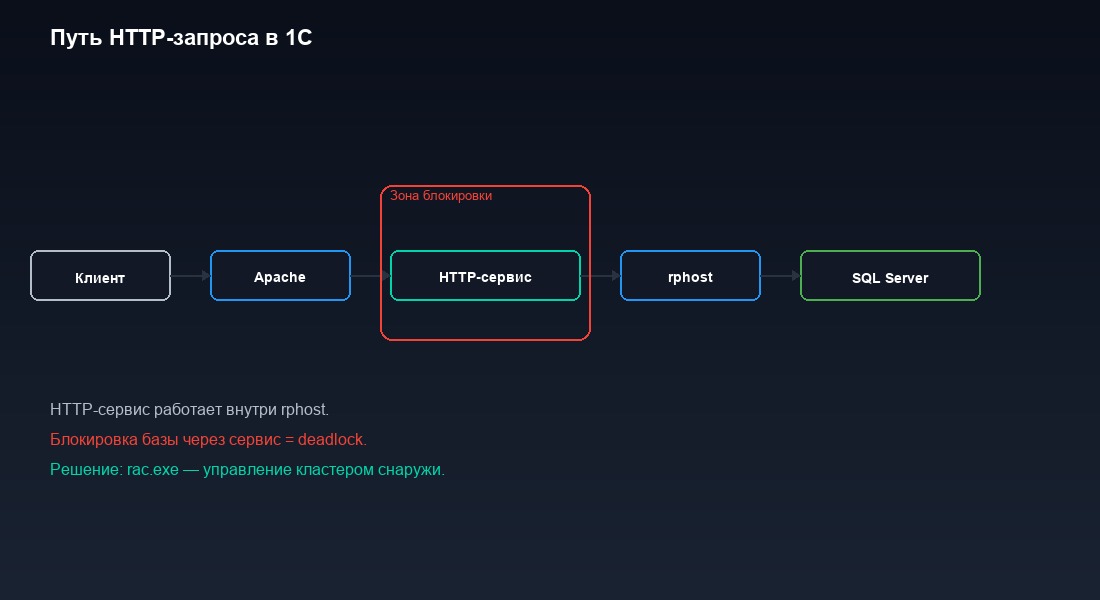This screenshot has width=1100, height=600.
Task: Click the arrow between Клиент and Apache
Action: (x=190, y=276)
